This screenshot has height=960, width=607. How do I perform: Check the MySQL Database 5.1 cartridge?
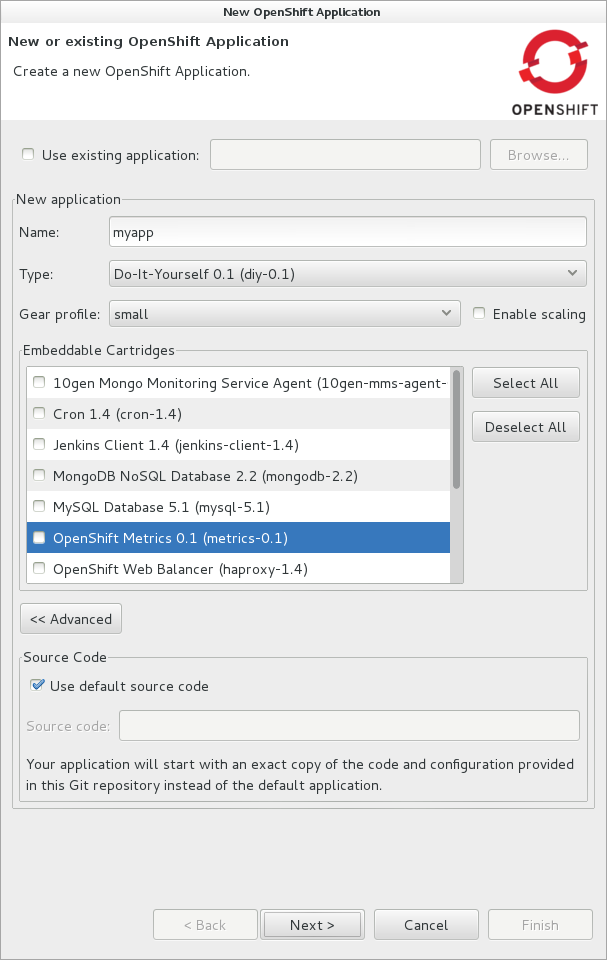(x=39, y=507)
